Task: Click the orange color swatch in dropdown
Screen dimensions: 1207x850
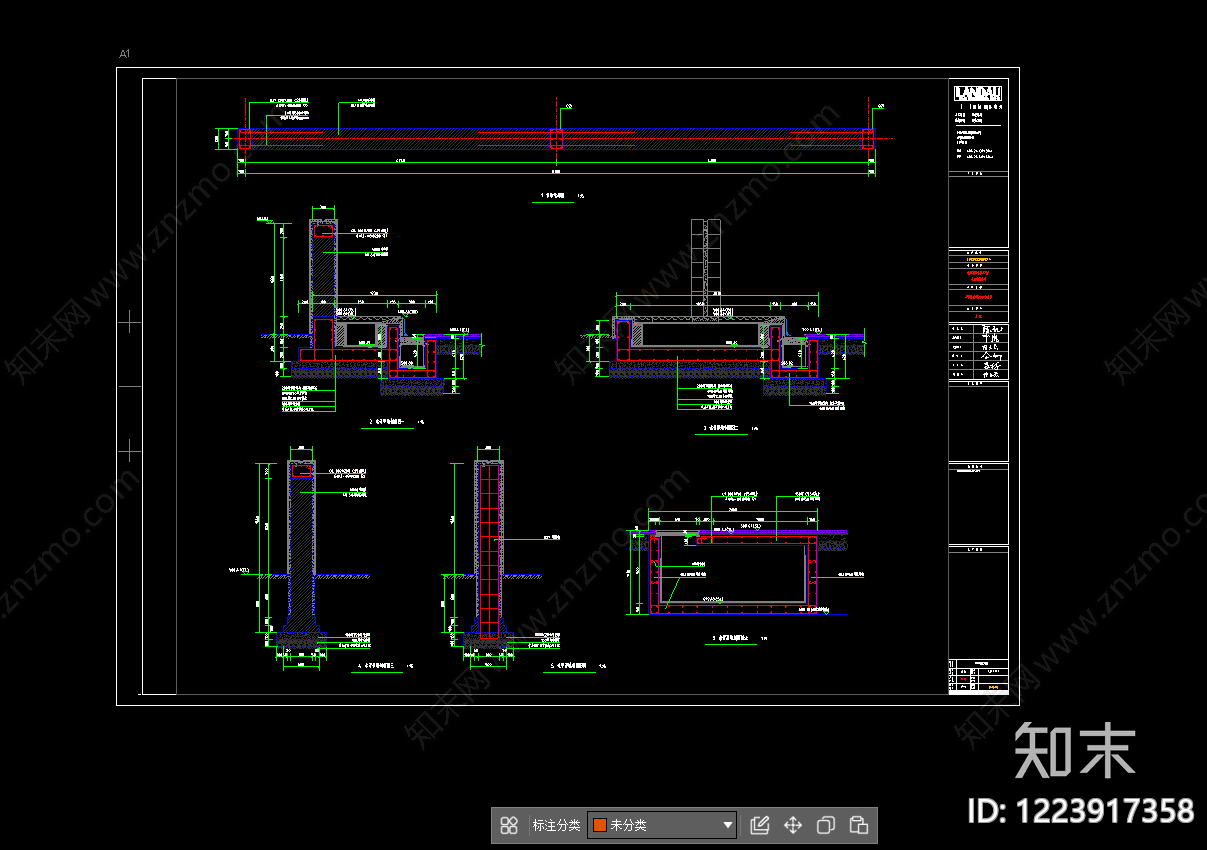Action: 600,825
